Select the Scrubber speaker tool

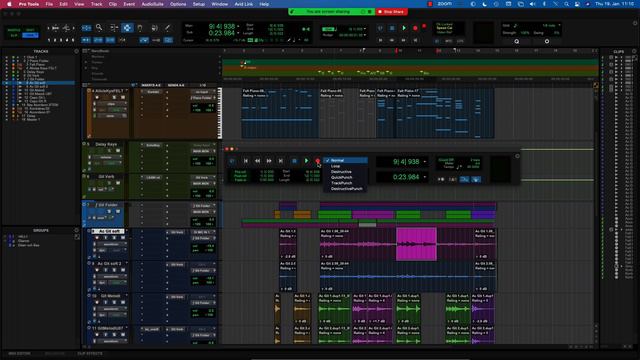pyautogui.click(x=154, y=28)
